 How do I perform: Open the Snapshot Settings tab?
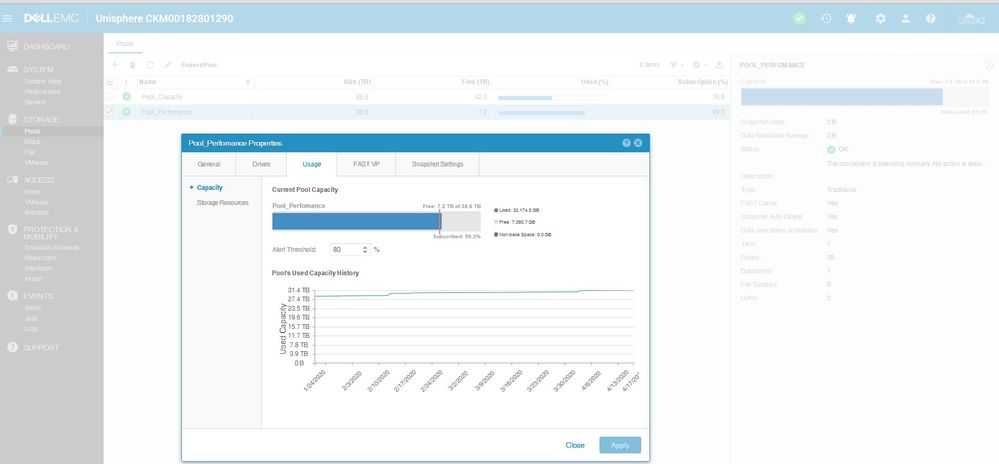coord(437,164)
